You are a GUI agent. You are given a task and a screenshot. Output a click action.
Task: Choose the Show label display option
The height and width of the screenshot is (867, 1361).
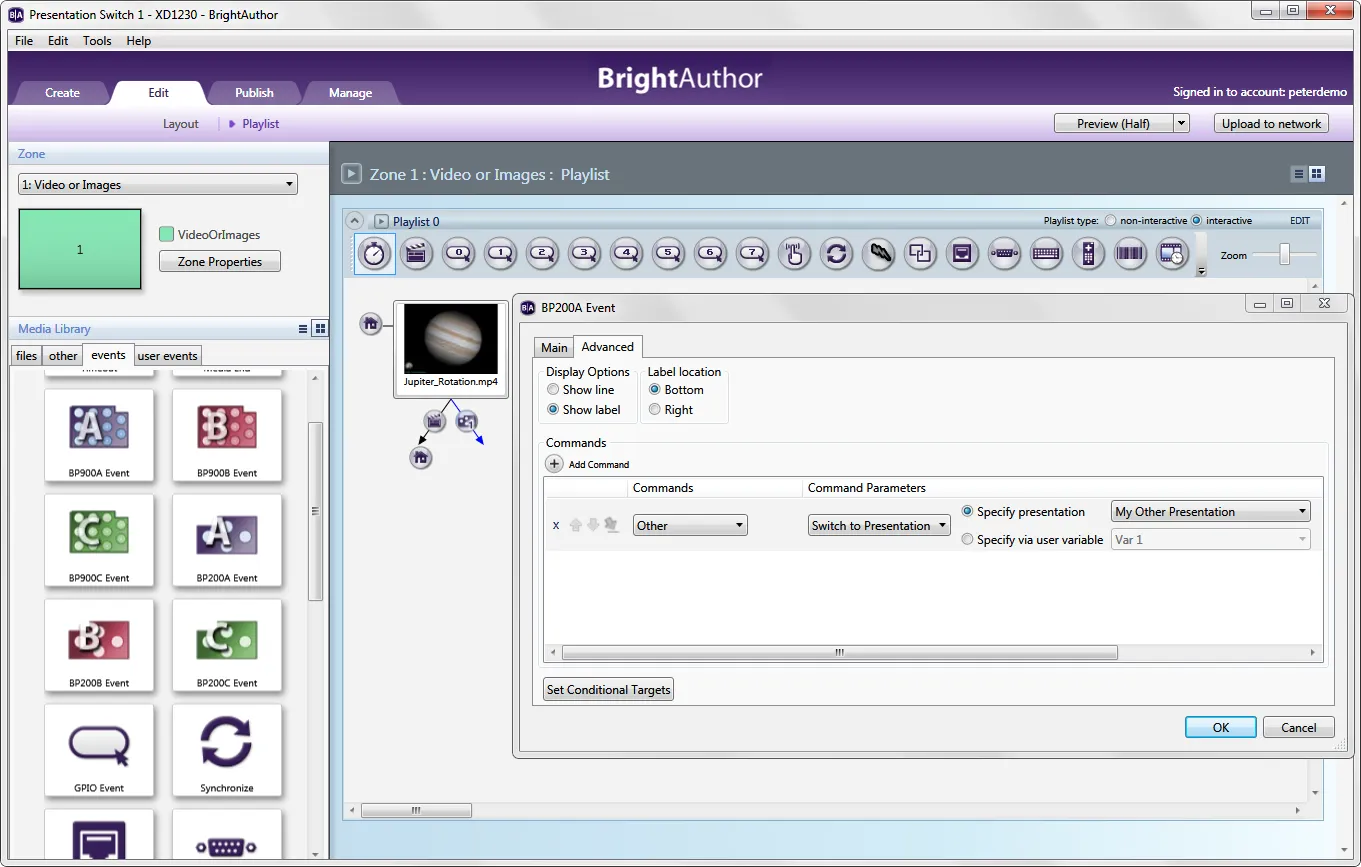(553, 410)
